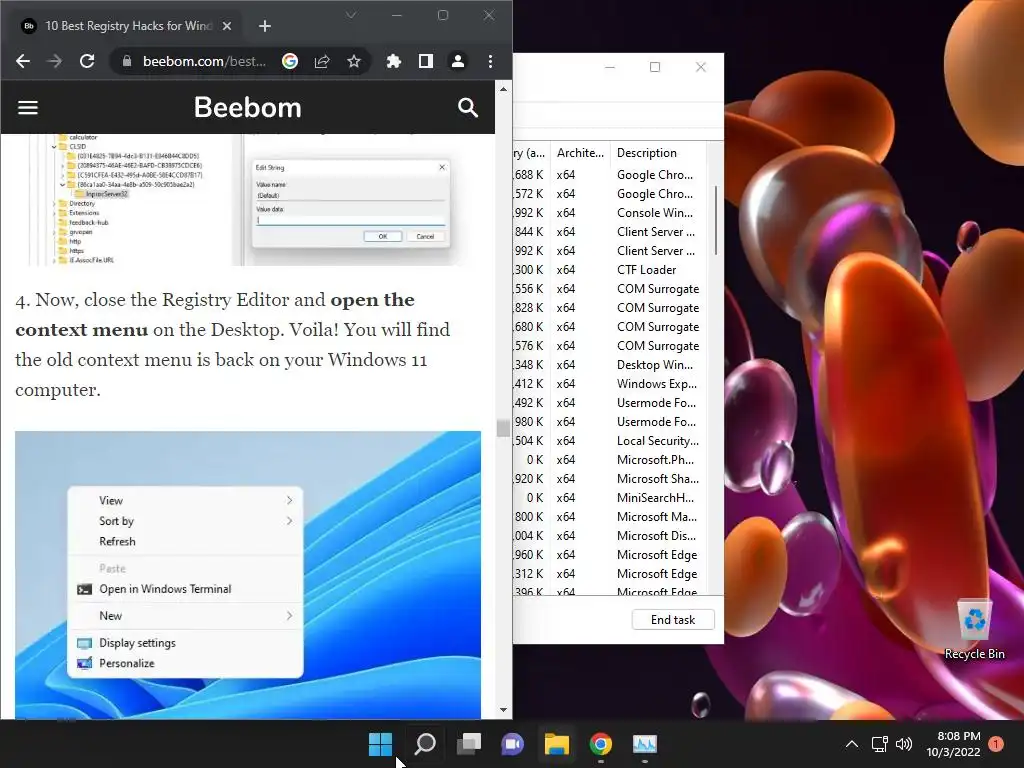Screen dimensions: 1024x768
Task: Select the Microsoft Sha... process row
Action: [612, 479]
